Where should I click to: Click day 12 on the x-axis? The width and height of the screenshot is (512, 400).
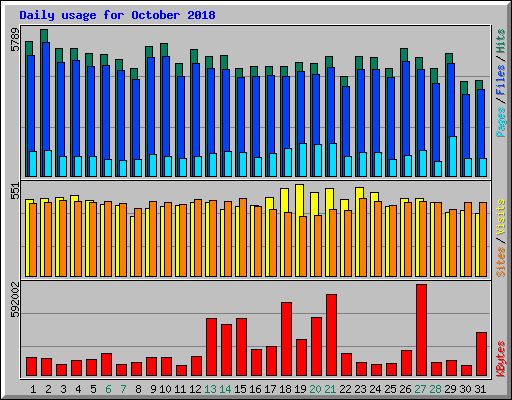195,389
